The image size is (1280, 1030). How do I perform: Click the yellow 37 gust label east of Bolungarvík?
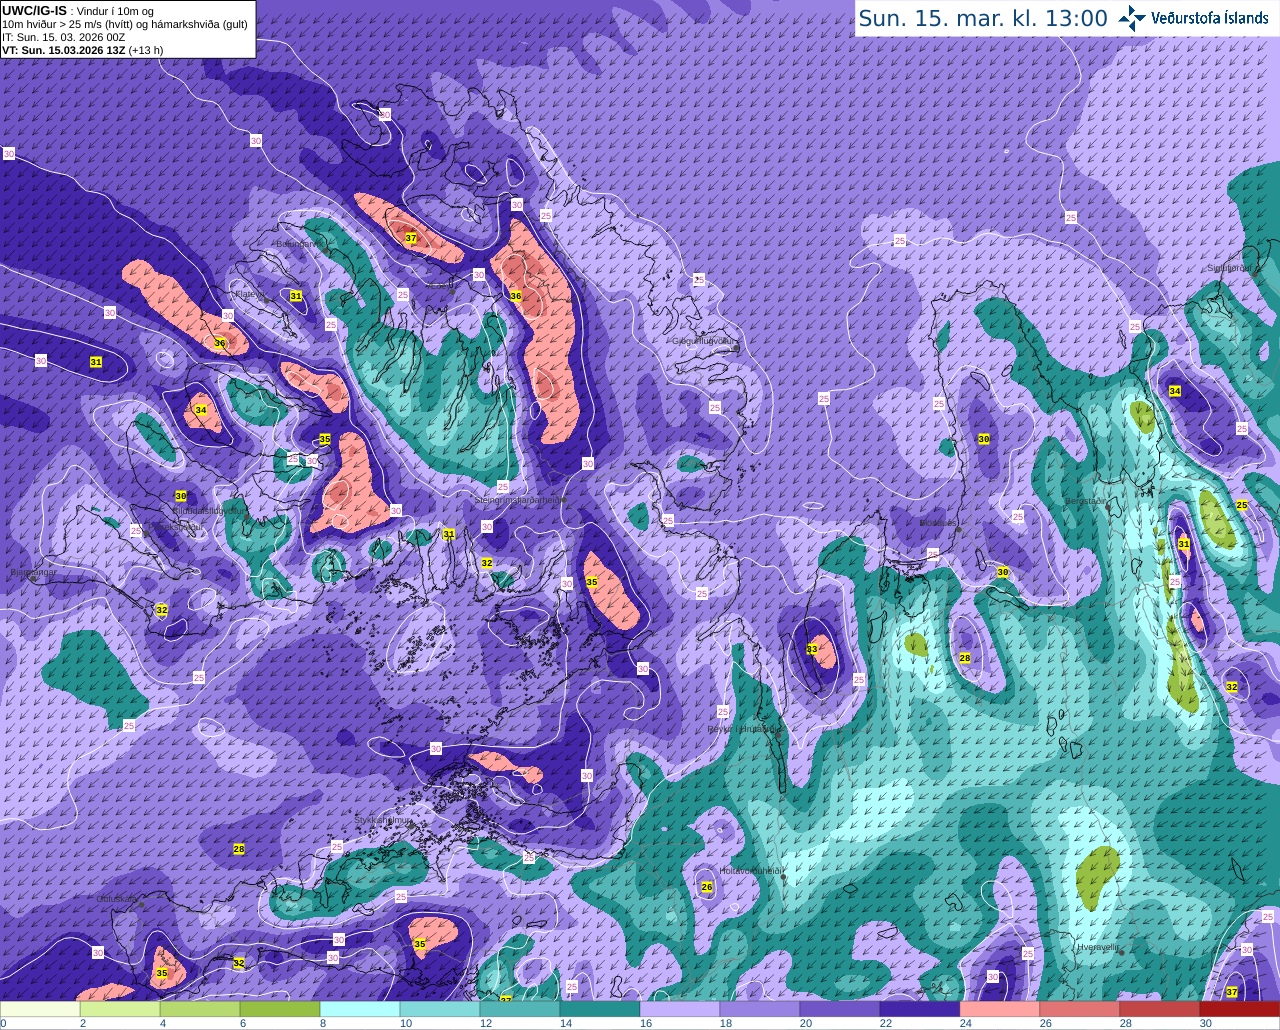click(411, 238)
